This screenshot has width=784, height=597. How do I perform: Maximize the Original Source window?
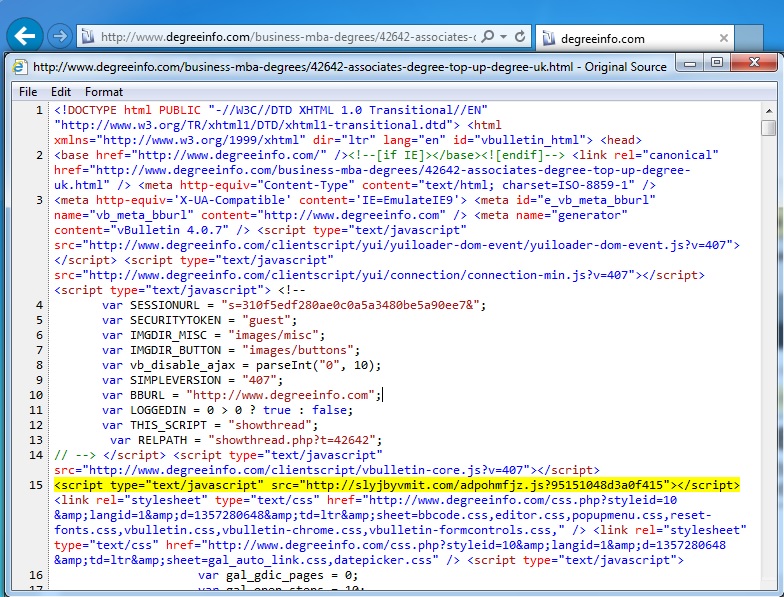tap(716, 63)
